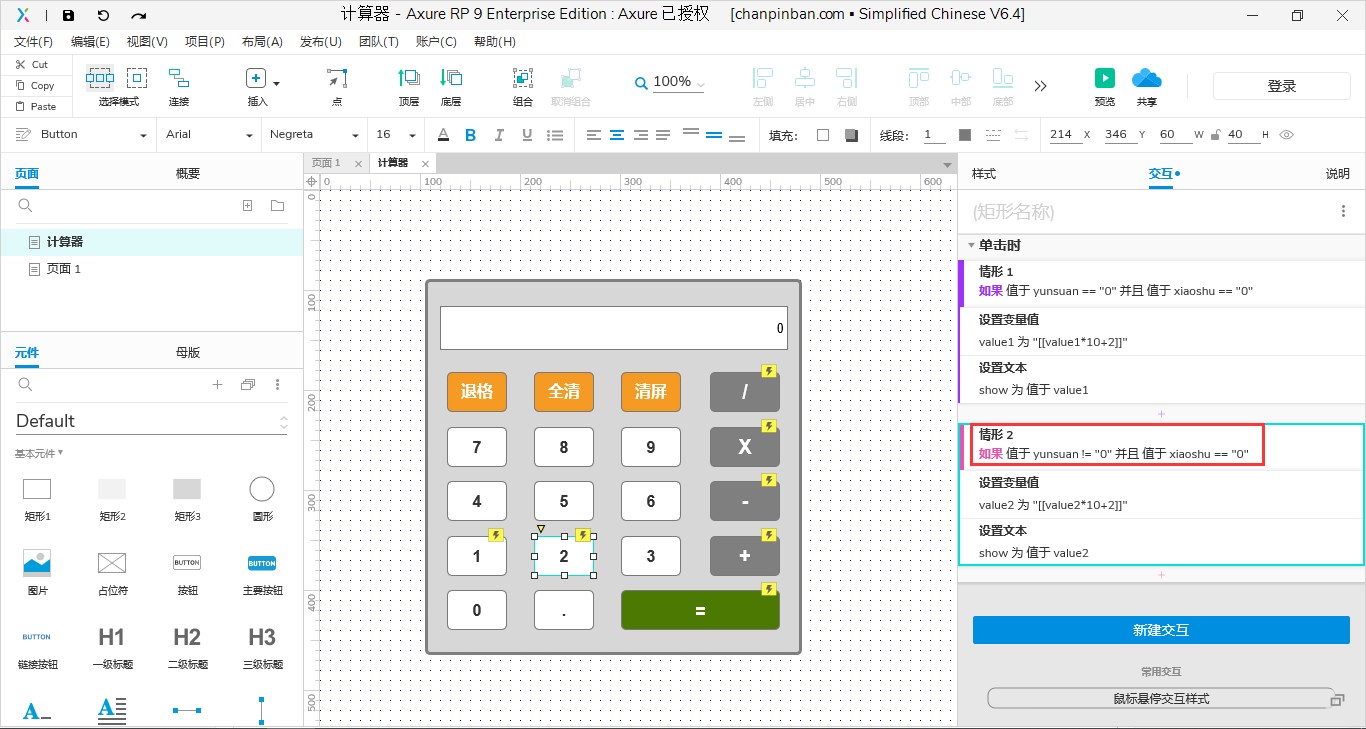Choose the intersected selection mode icon
Image resolution: width=1366 pixels, height=729 pixels.
tap(100, 78)
